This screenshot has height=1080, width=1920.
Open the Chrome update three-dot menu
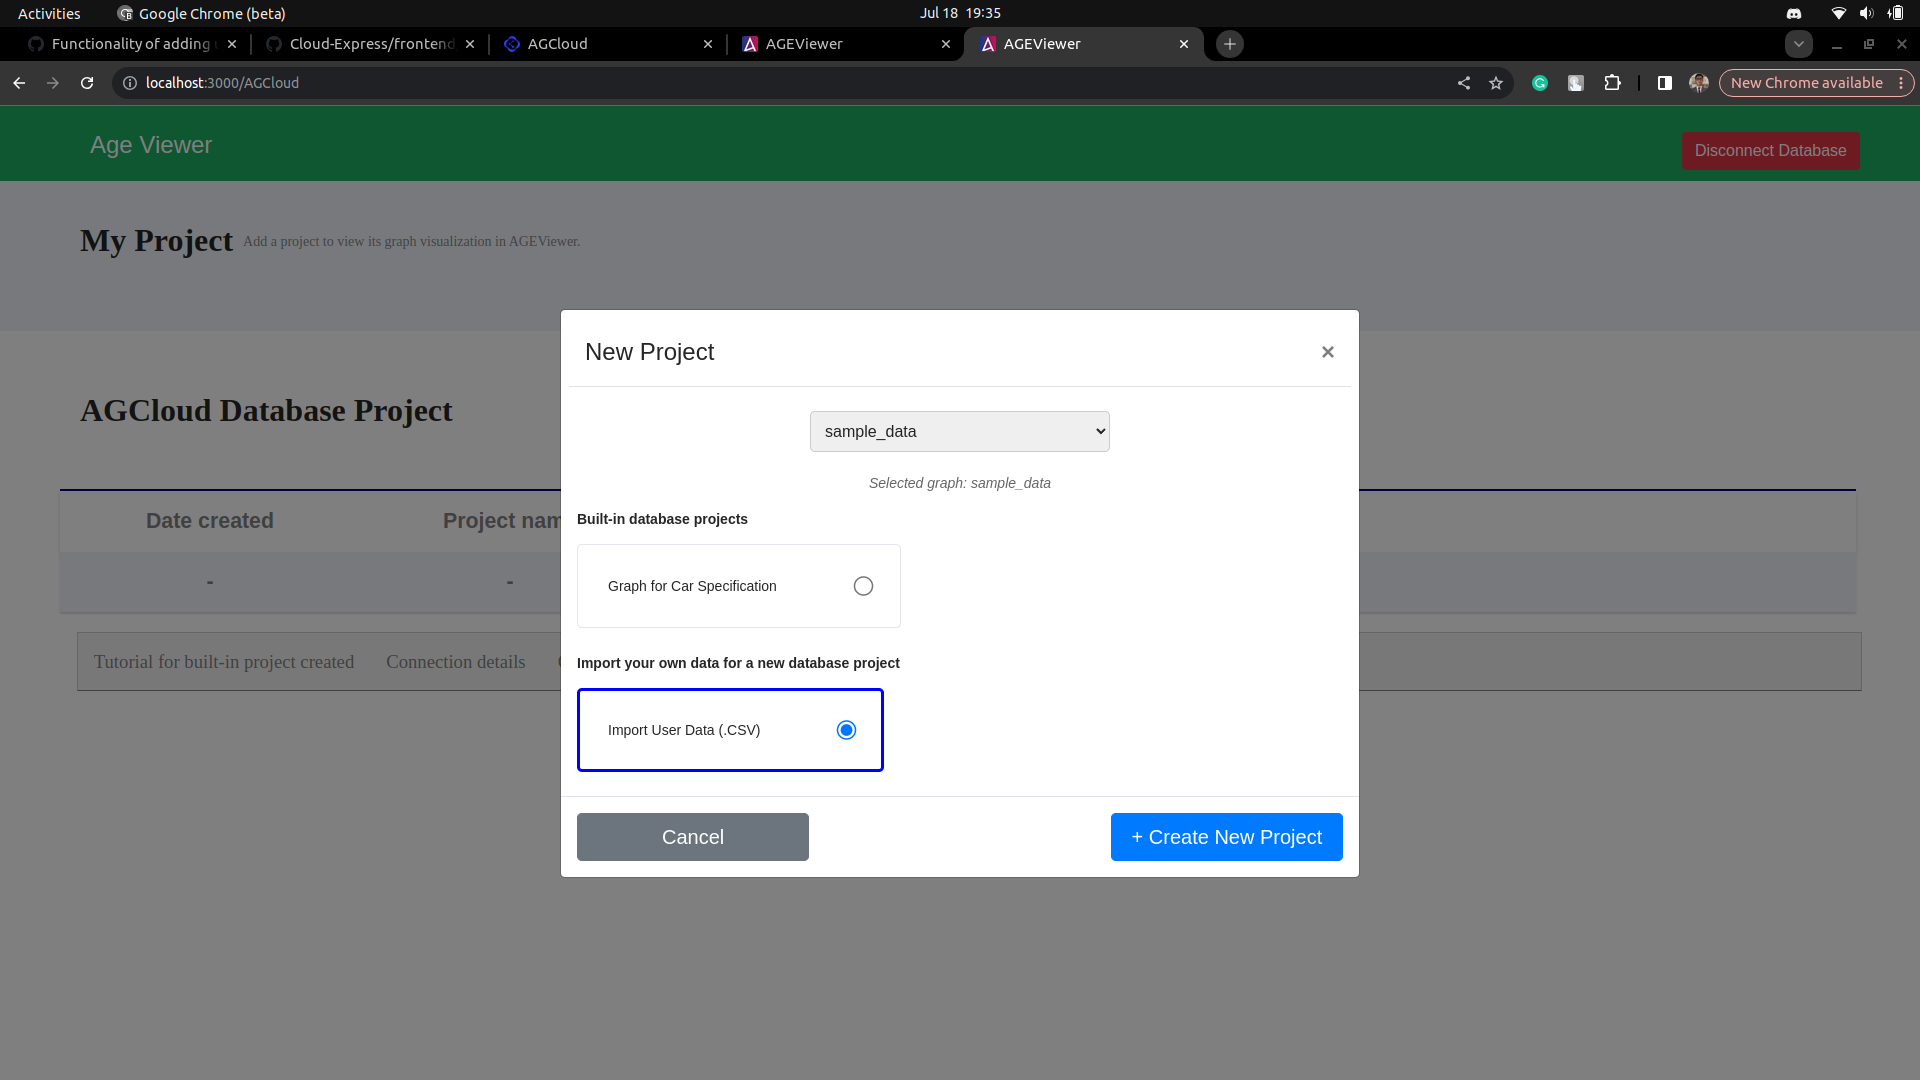[1901, 83]
